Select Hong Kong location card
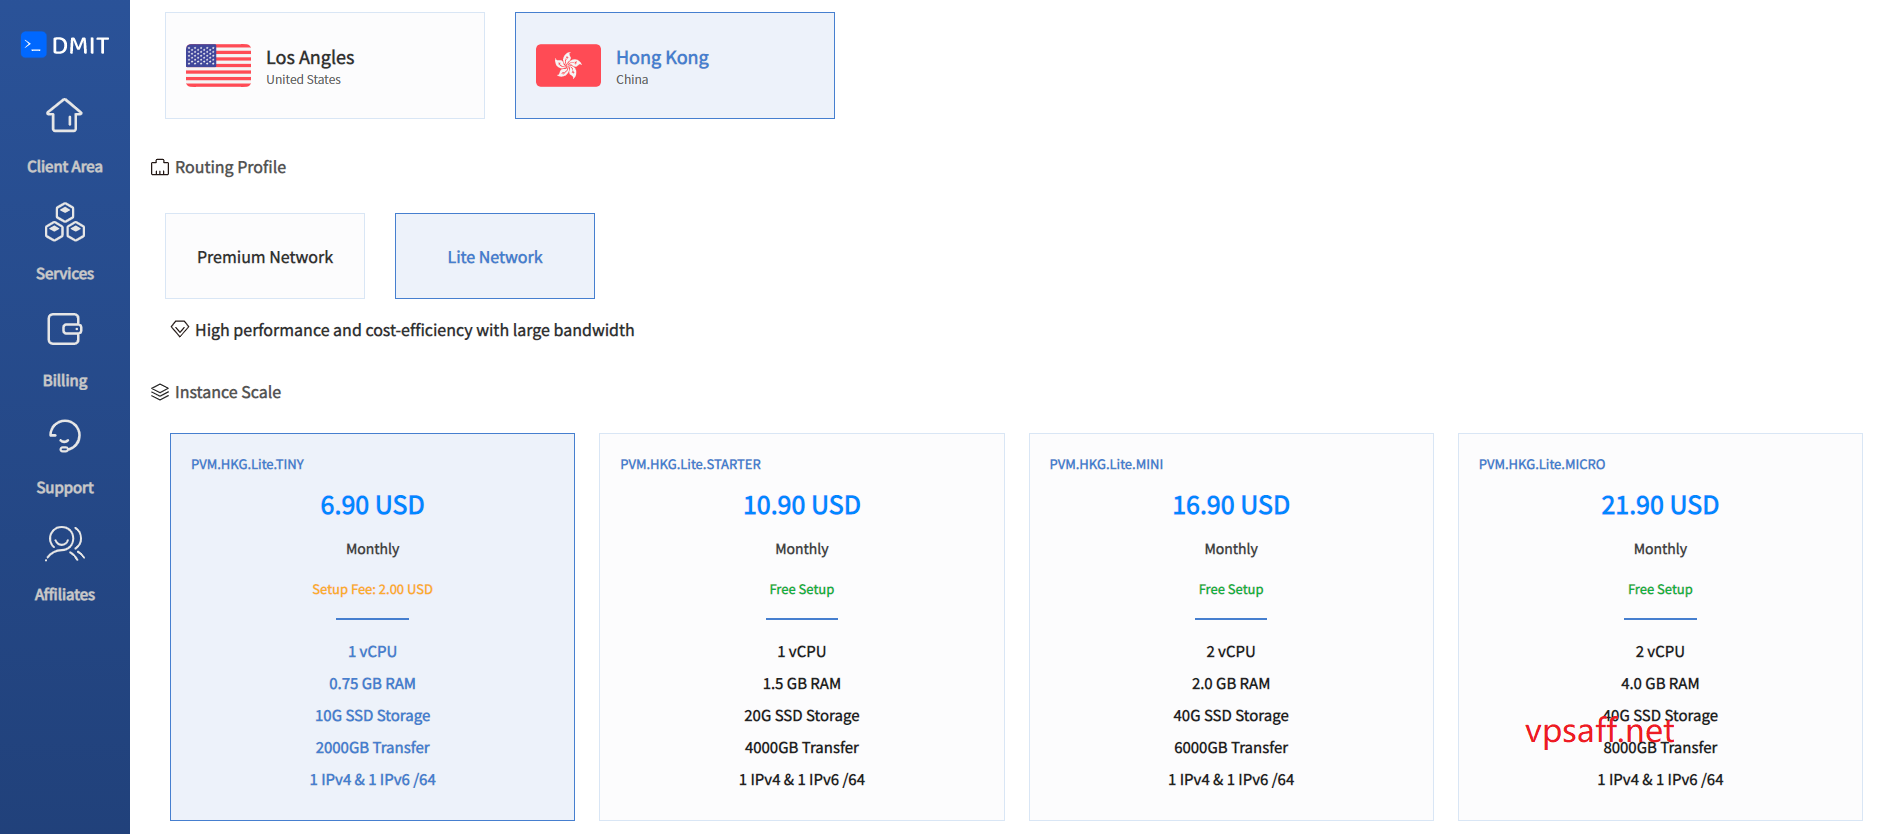The width and height of the screenshot is (1897, 834). click(675, 65)
